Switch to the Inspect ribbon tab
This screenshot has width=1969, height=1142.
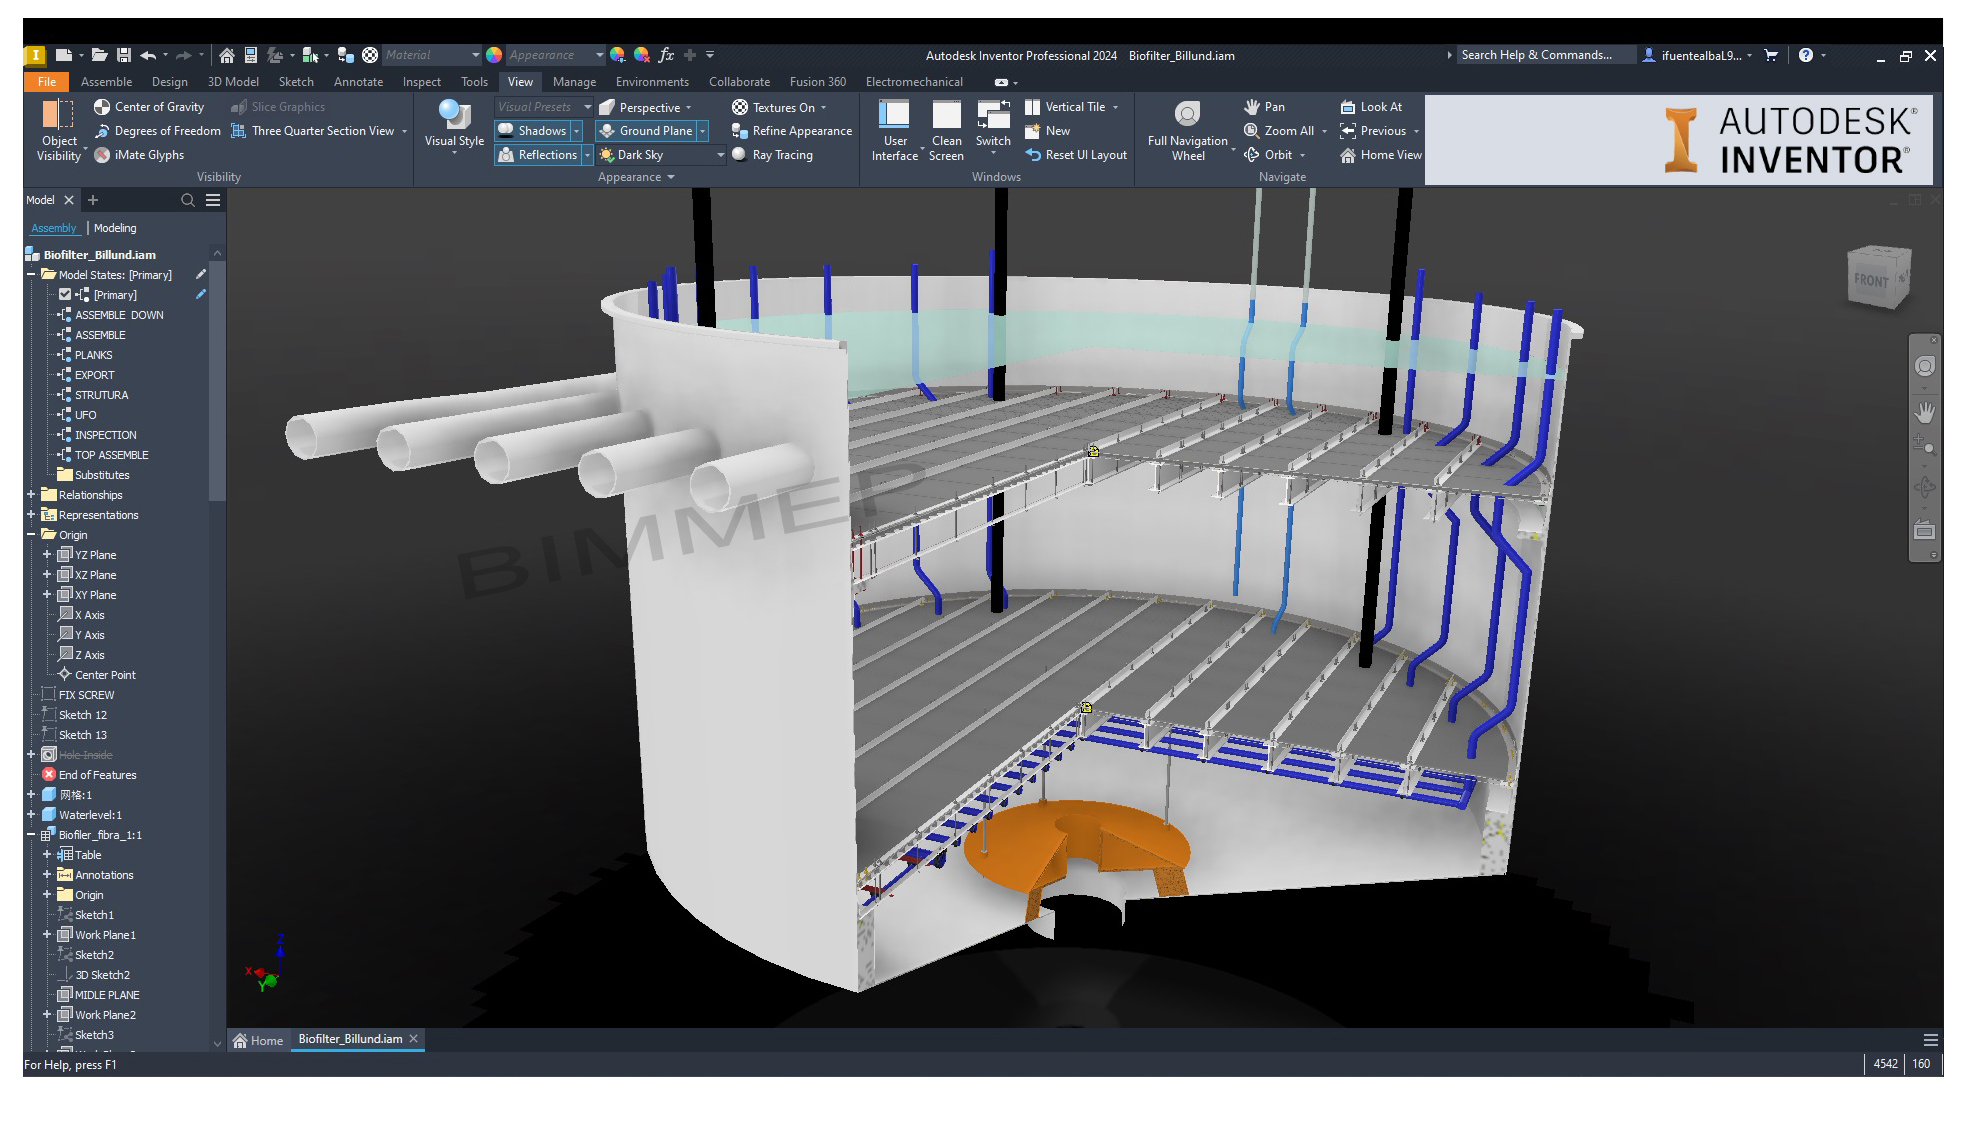point(421,82)
